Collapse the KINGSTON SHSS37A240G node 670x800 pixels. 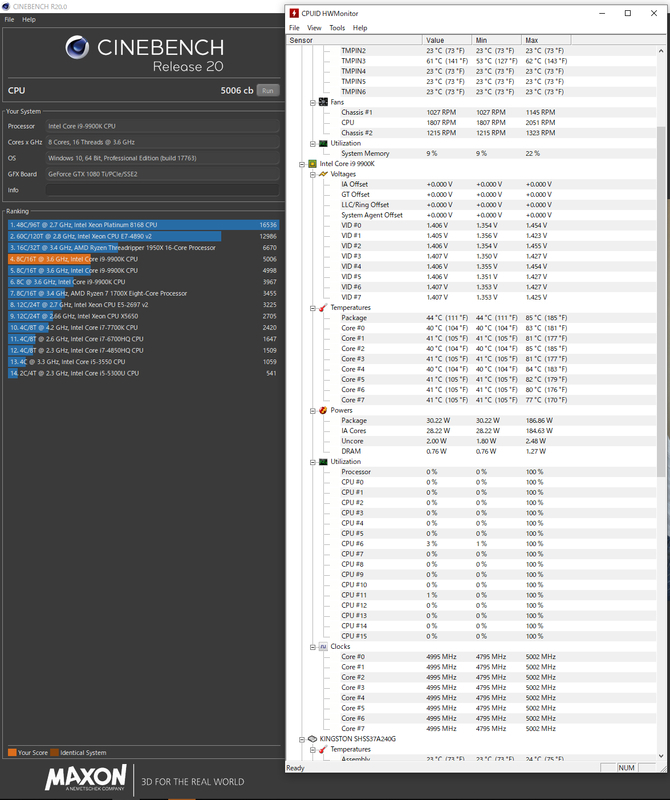pos(302,739)
